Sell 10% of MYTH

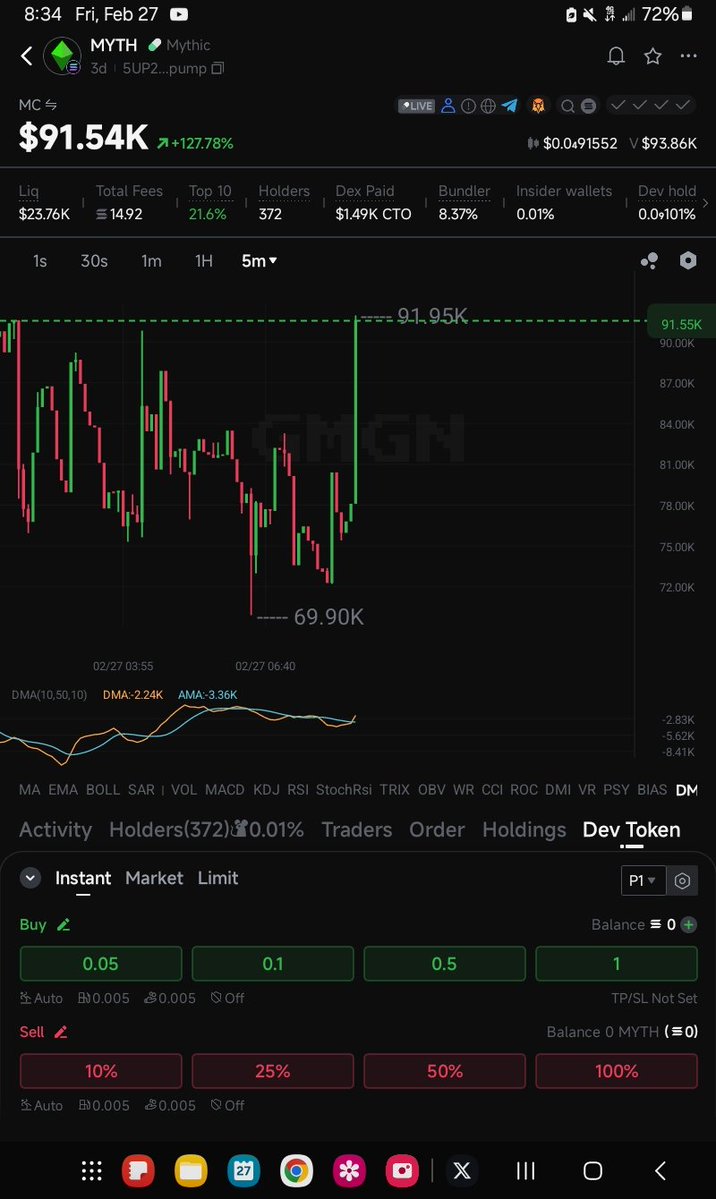(100, 1071)
